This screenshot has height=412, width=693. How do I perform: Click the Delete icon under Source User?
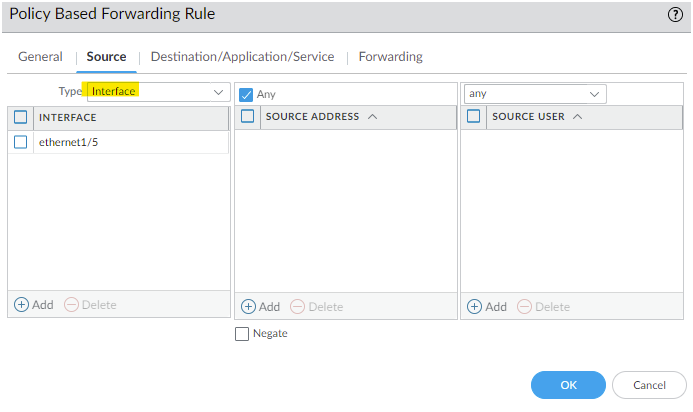523,306
